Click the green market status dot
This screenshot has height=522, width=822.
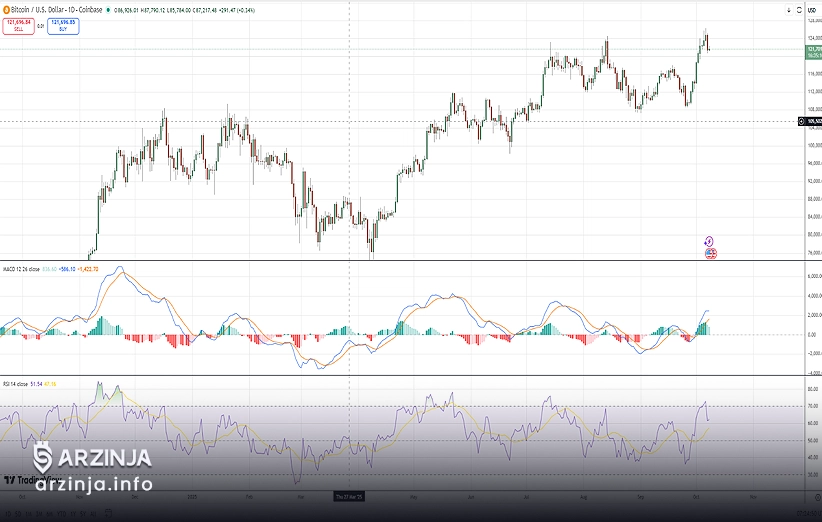point(110,10)
